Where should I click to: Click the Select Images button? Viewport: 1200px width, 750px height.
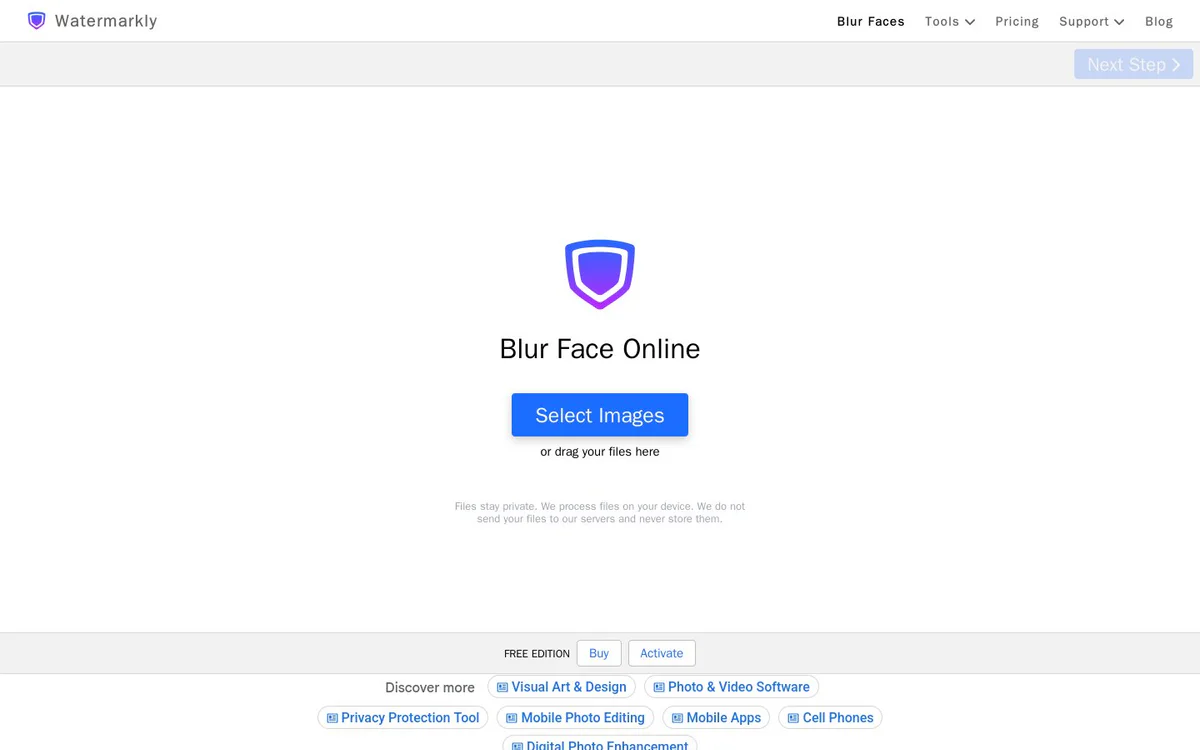pos(600,415)
